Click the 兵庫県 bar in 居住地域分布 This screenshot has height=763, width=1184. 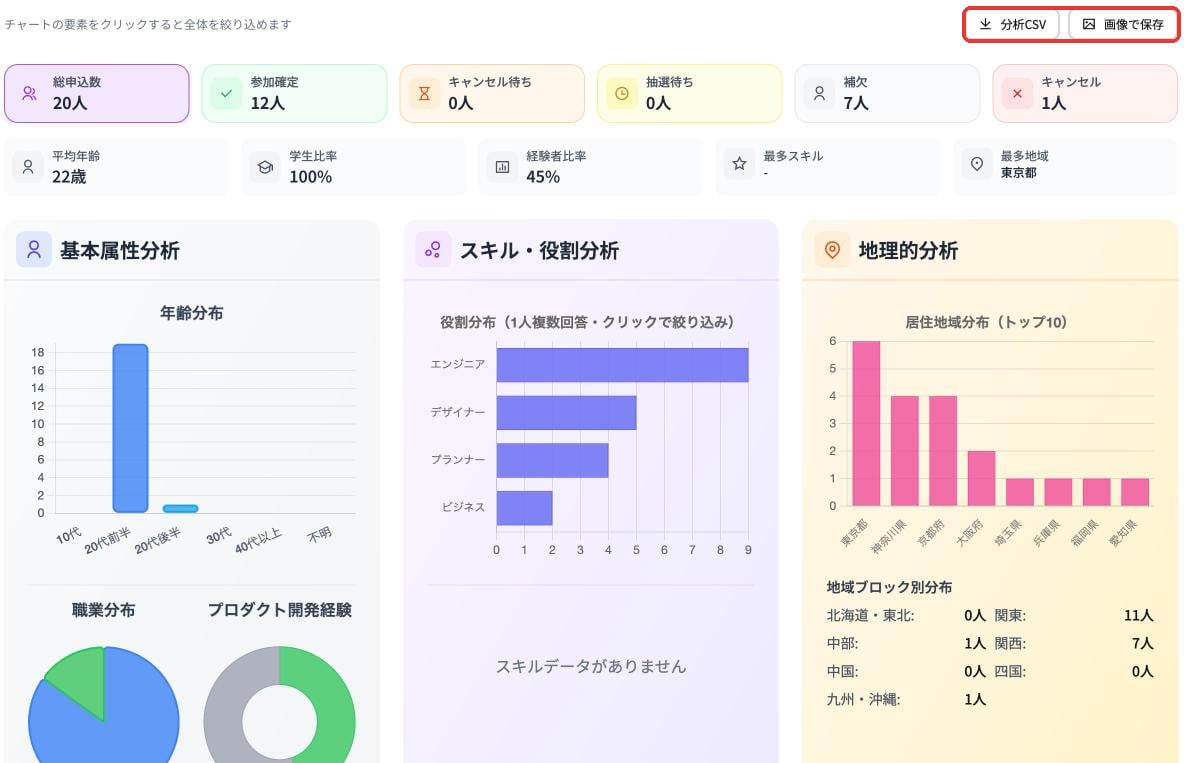(x=1058, y=492)
